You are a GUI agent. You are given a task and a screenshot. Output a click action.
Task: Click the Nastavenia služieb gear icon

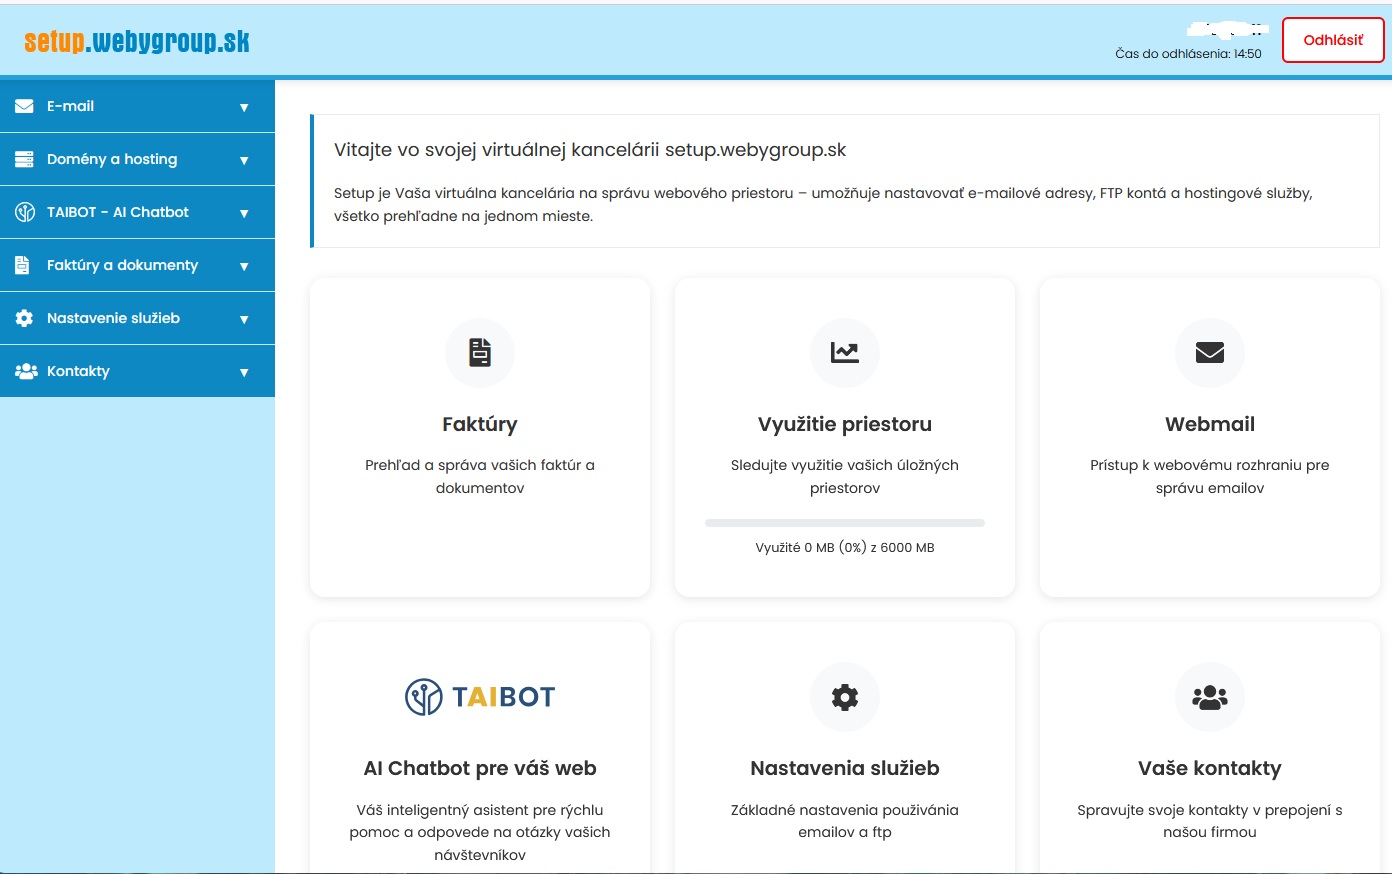(845, 697)
